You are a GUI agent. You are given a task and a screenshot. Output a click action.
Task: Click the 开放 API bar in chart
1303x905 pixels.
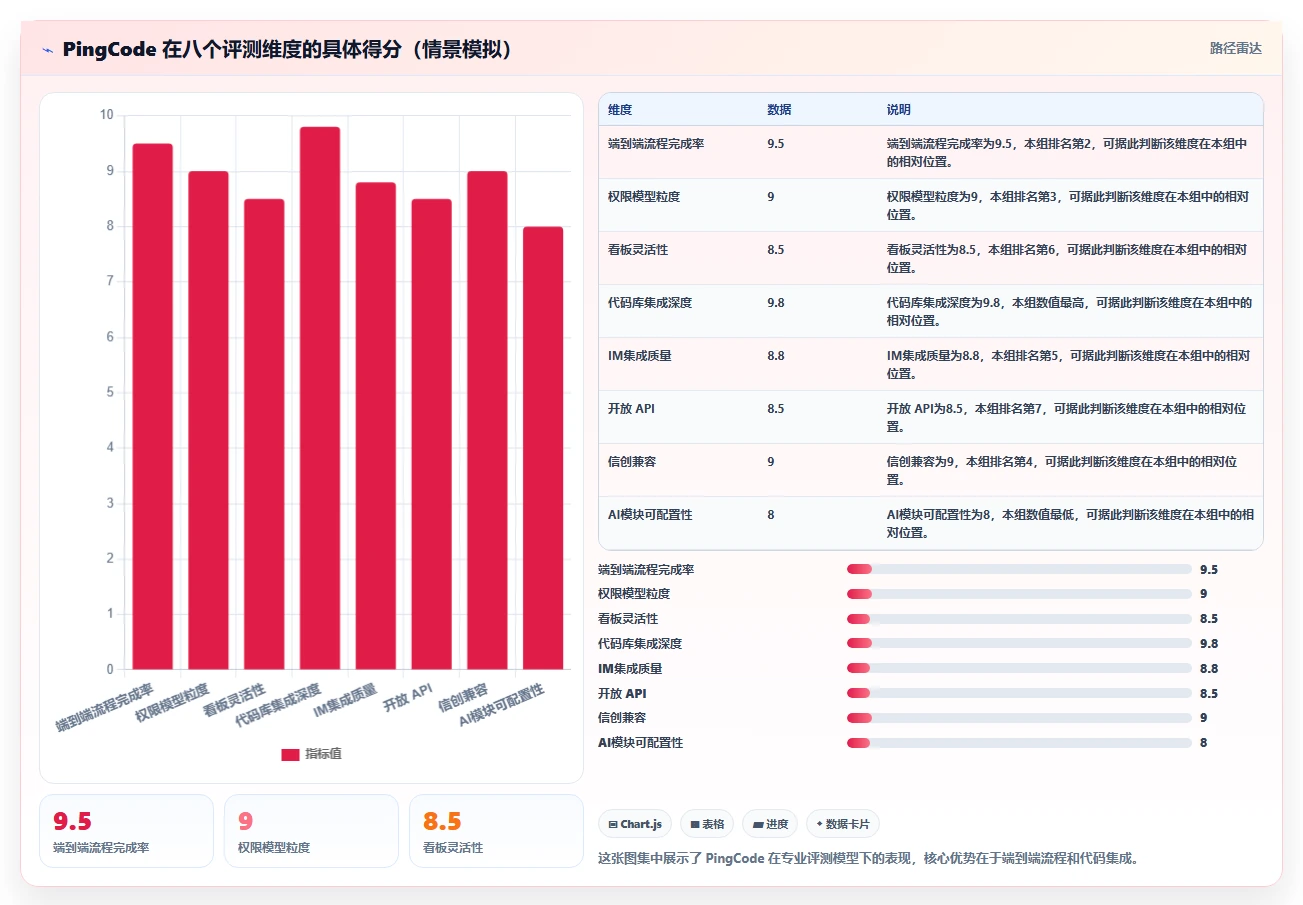431,434
